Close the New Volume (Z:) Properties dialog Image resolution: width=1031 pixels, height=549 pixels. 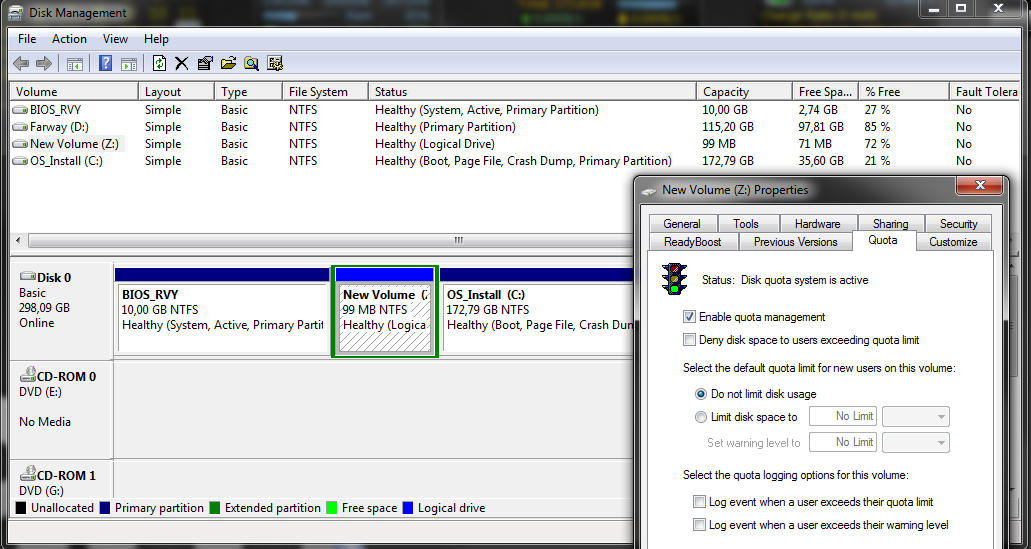coord(980,186)
